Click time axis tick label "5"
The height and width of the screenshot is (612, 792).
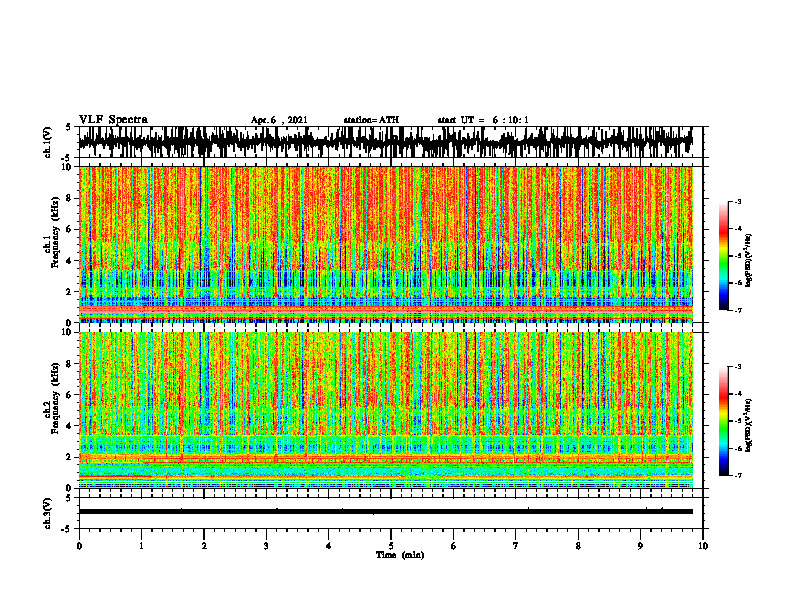coord(391,546)
